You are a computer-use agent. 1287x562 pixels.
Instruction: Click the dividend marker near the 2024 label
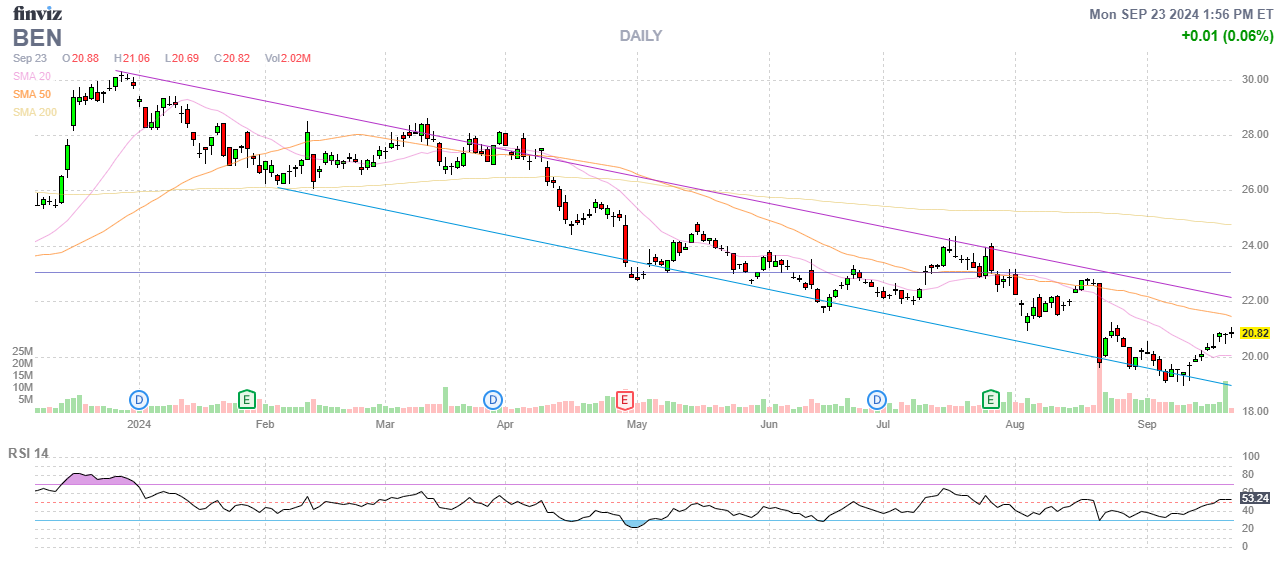[x=139, y=400]
